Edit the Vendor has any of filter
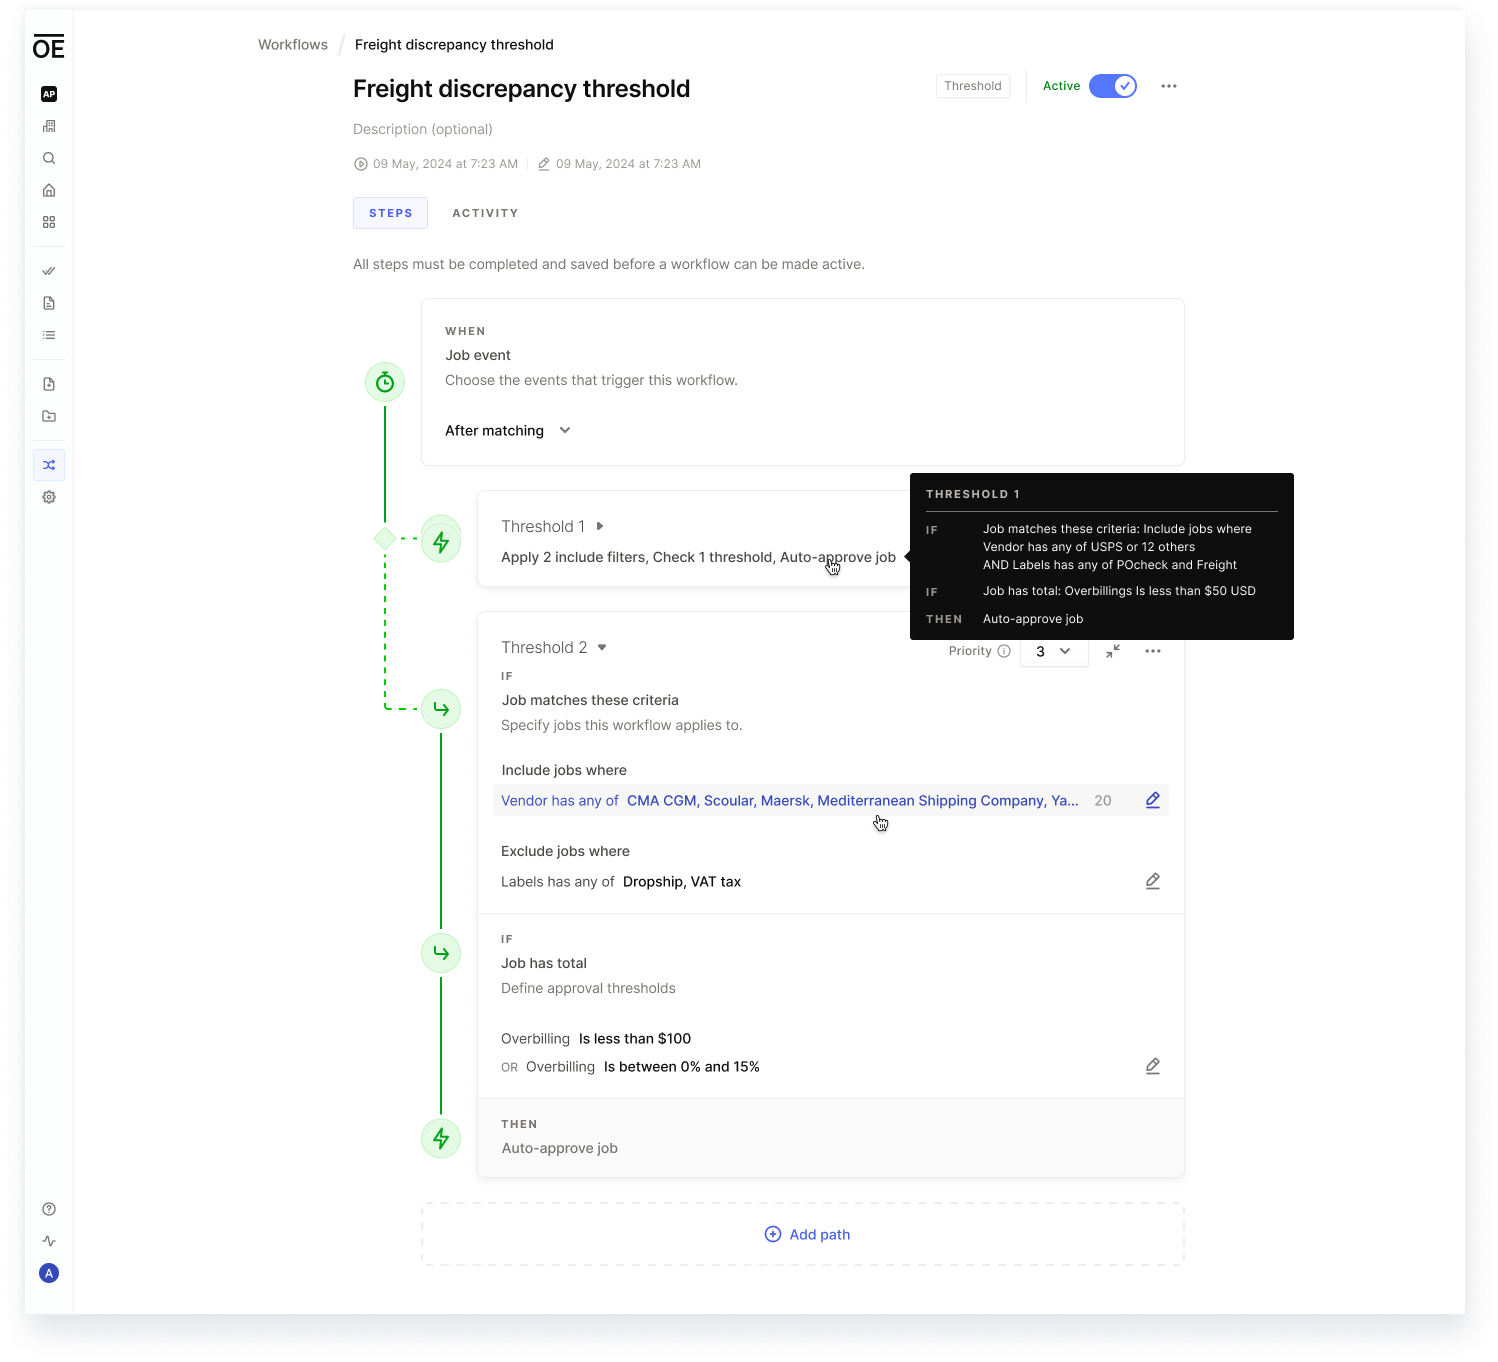 1153,800
